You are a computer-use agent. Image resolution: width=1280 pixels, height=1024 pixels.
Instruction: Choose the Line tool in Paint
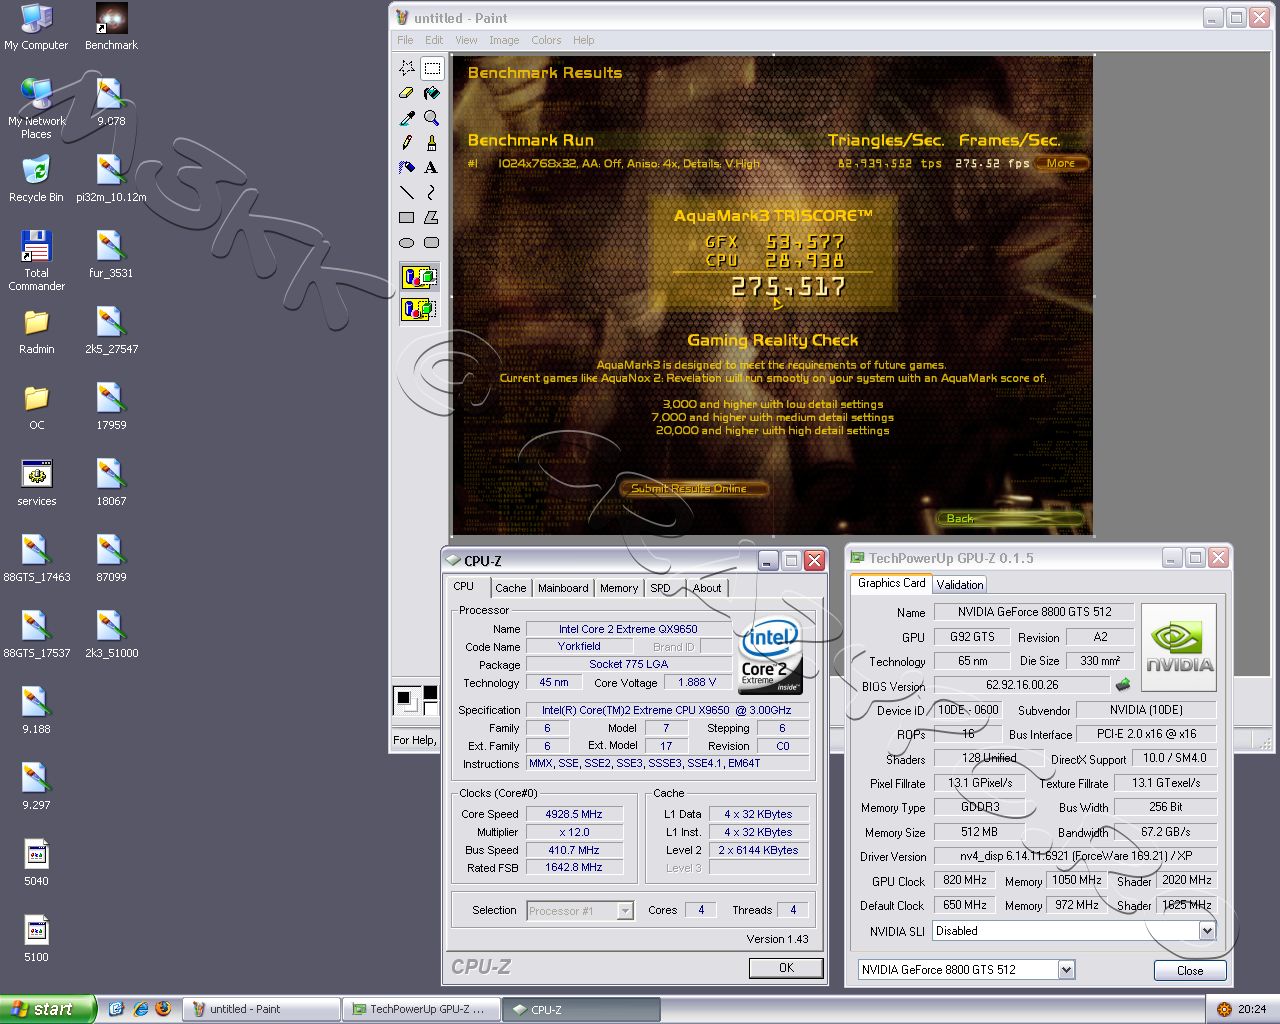pos(407,192)
